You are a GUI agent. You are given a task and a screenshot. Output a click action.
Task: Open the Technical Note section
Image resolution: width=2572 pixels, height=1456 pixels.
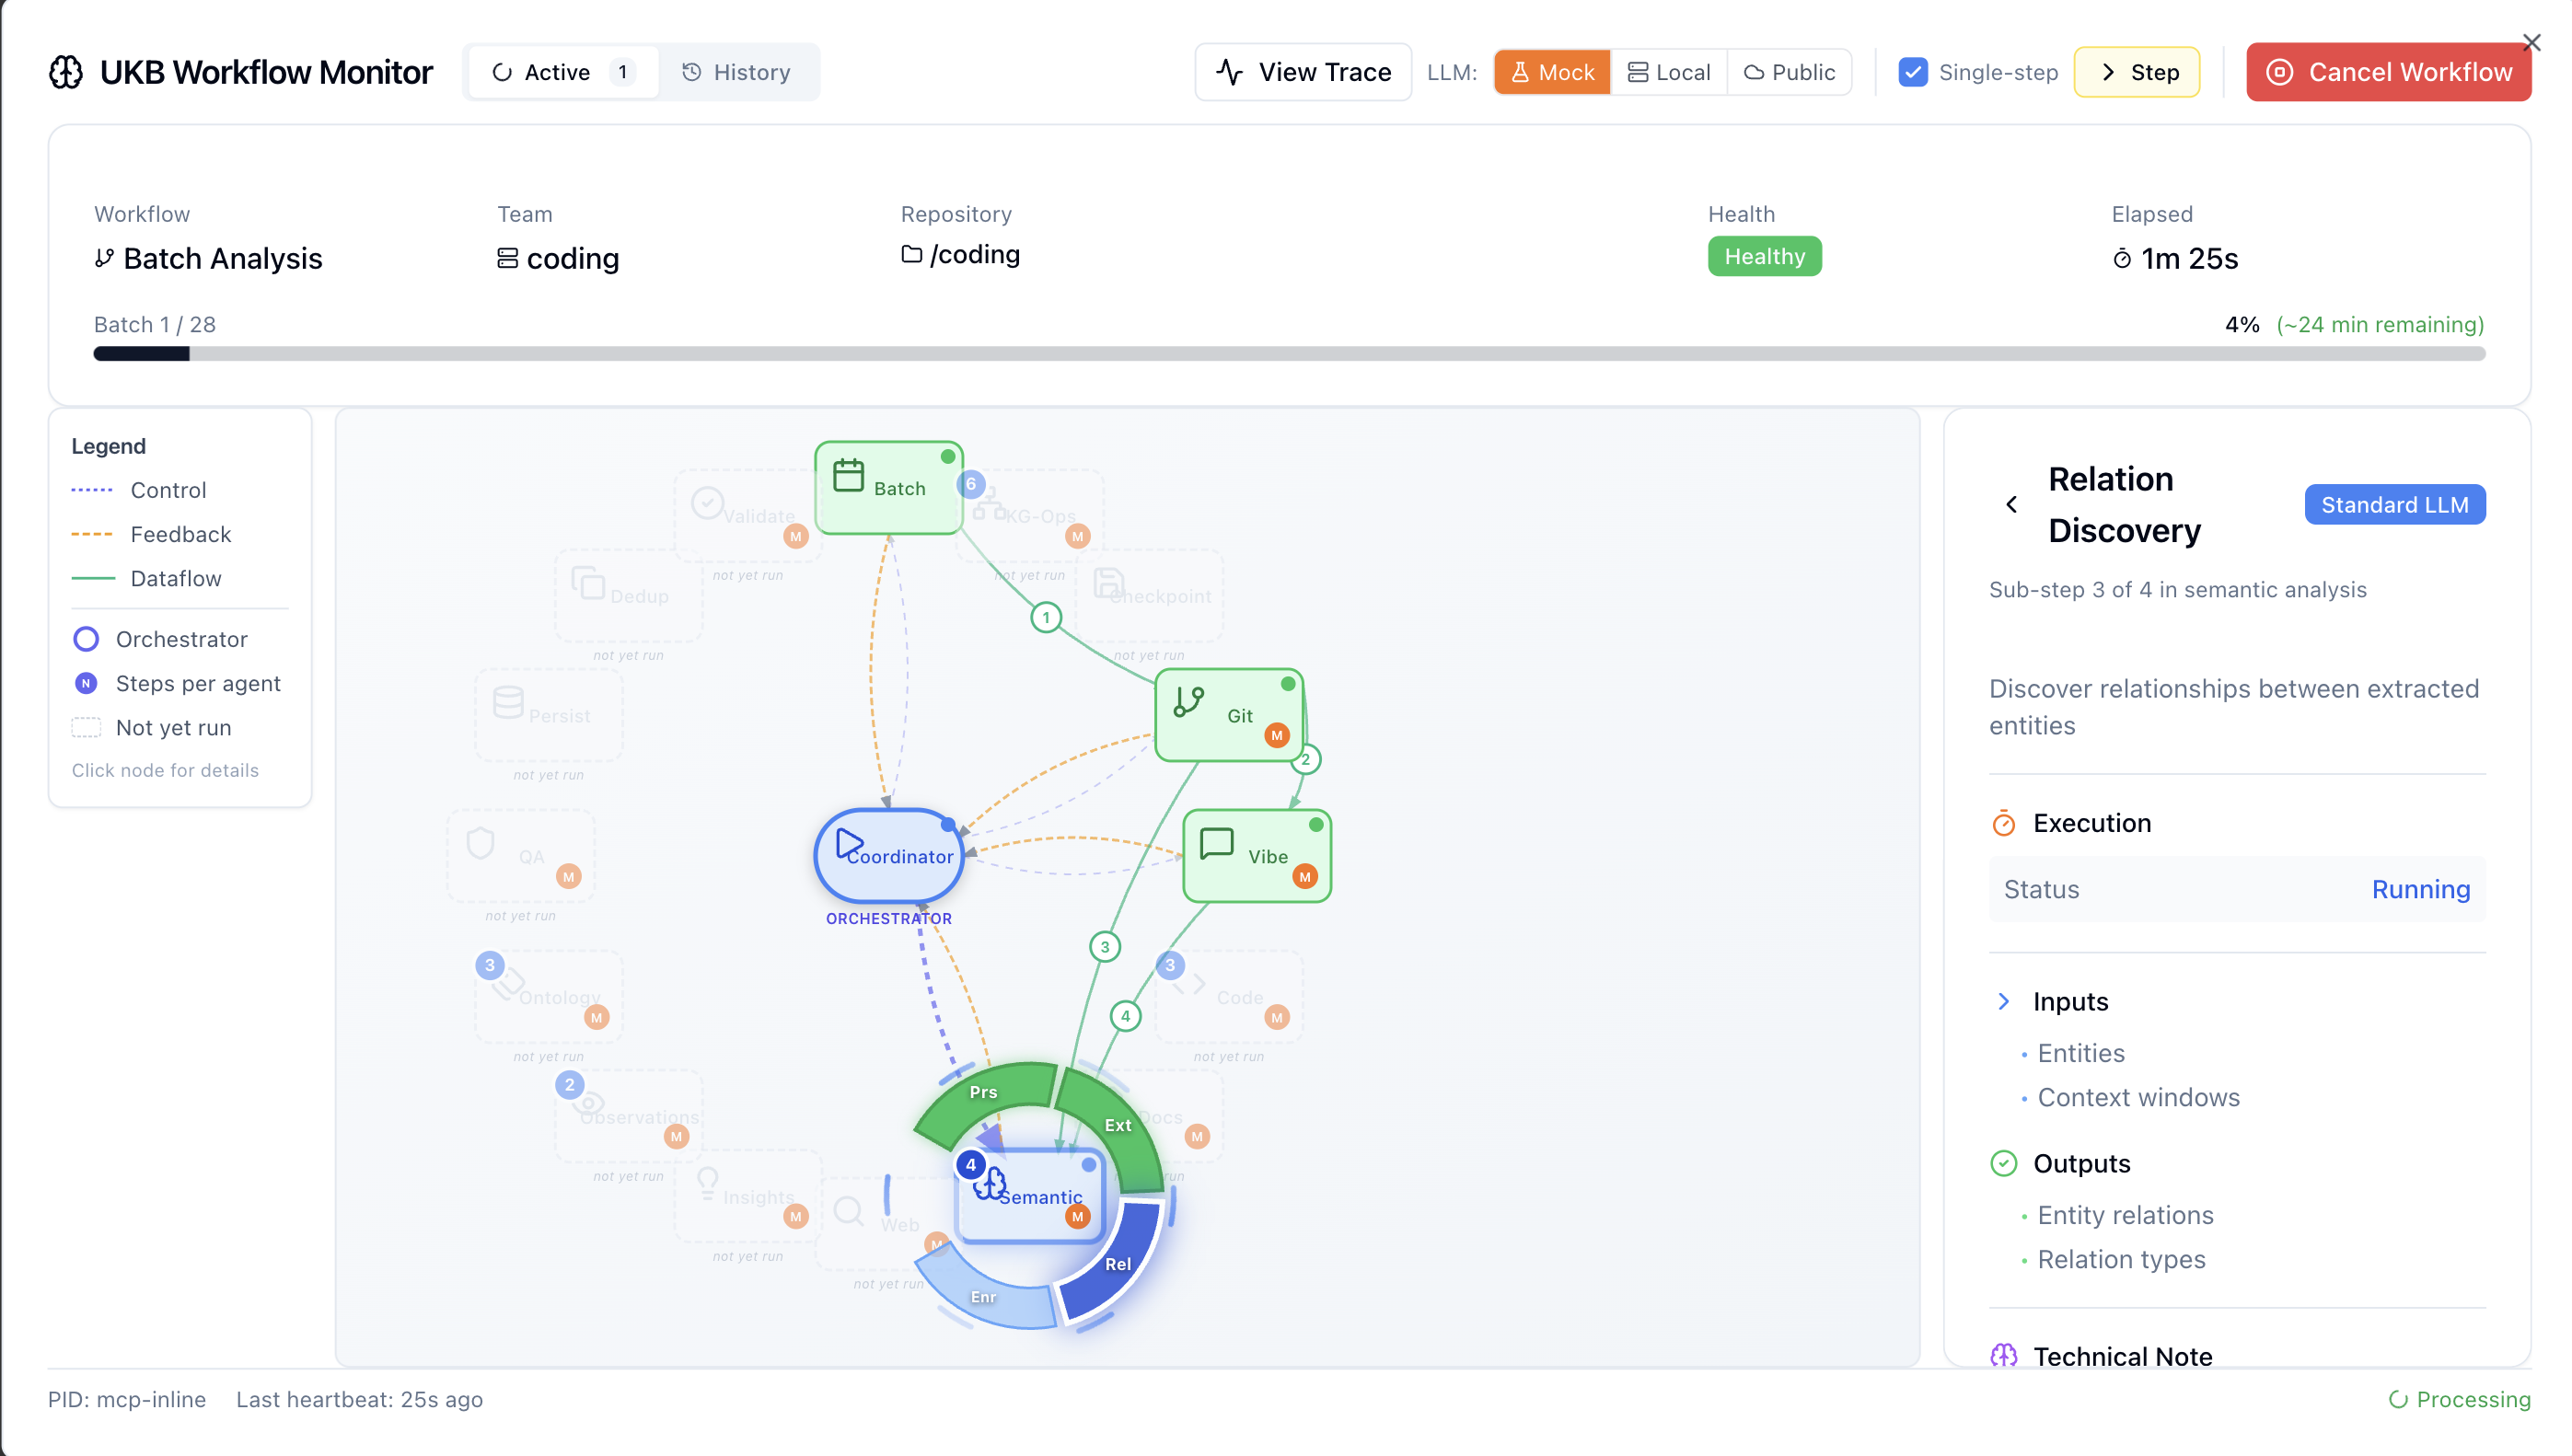(x=2100, y=1356)
